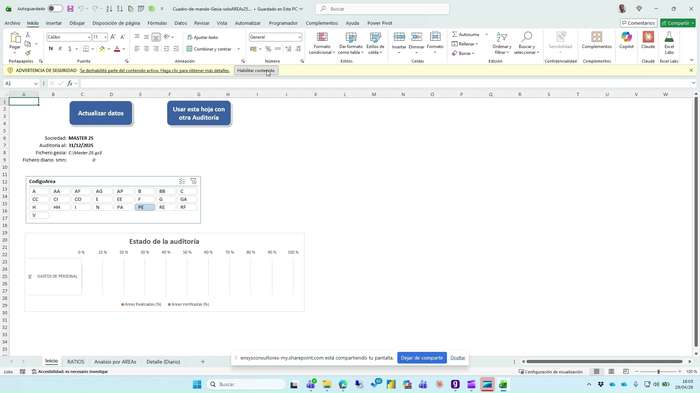Toggle the Autoguardado switch
The image size is (700, 393).
[x=55, y=8]
